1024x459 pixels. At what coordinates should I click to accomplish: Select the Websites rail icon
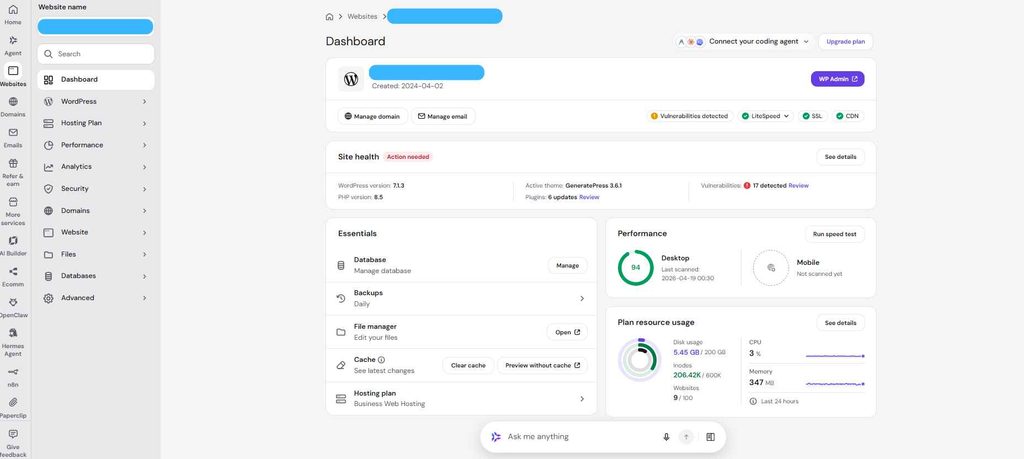coord(13,71)
